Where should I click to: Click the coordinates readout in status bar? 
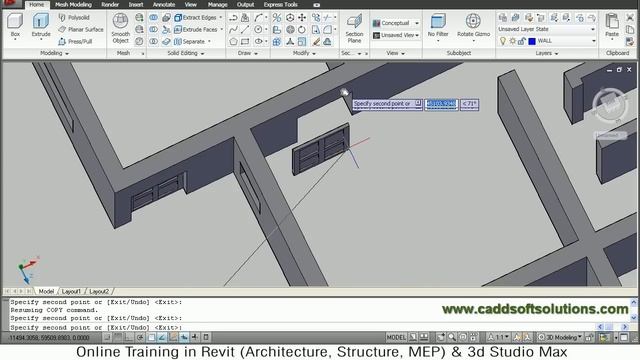(49, 338)
